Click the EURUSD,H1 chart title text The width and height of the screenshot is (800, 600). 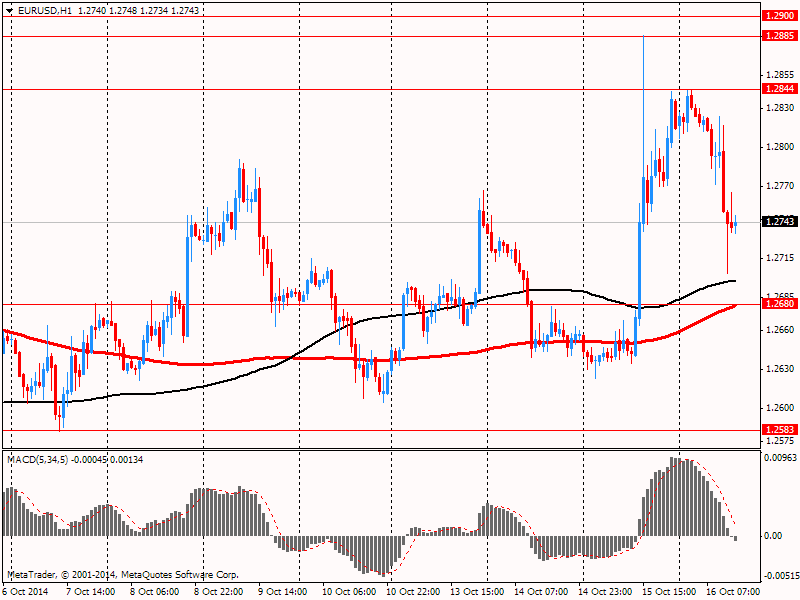pyautogui.click(x=44, y=10)
